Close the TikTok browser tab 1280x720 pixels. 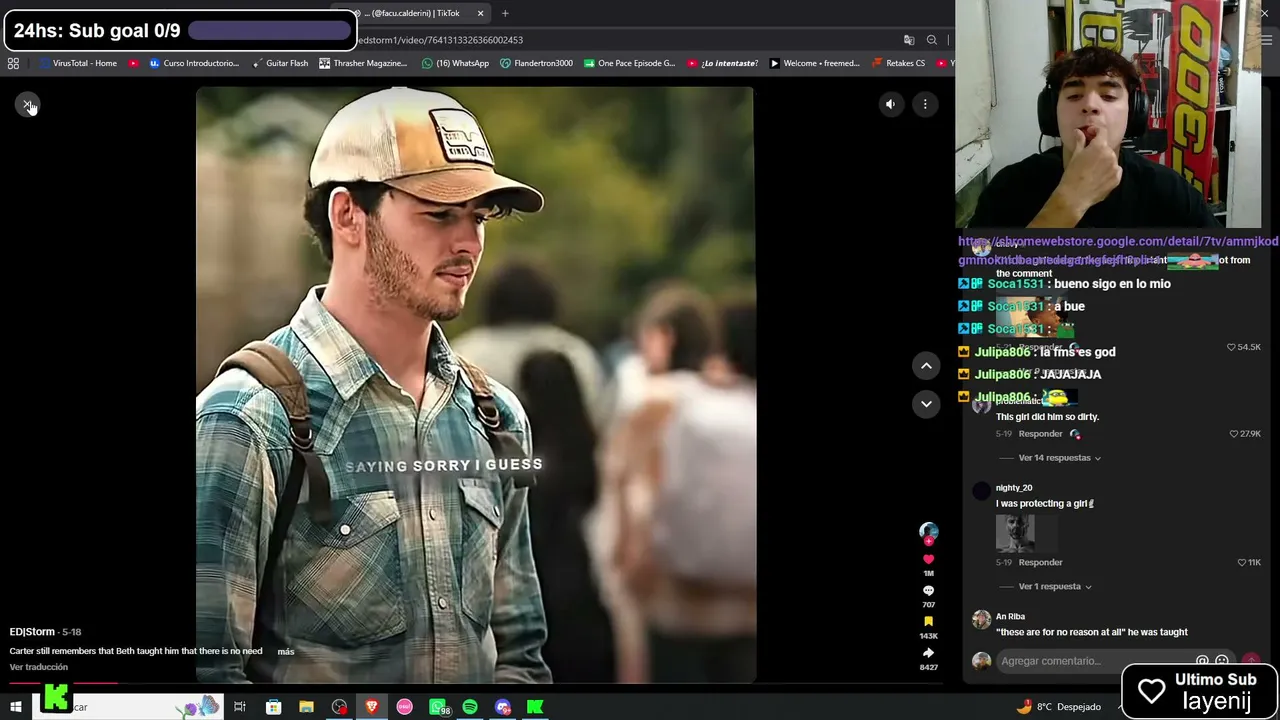480,13
